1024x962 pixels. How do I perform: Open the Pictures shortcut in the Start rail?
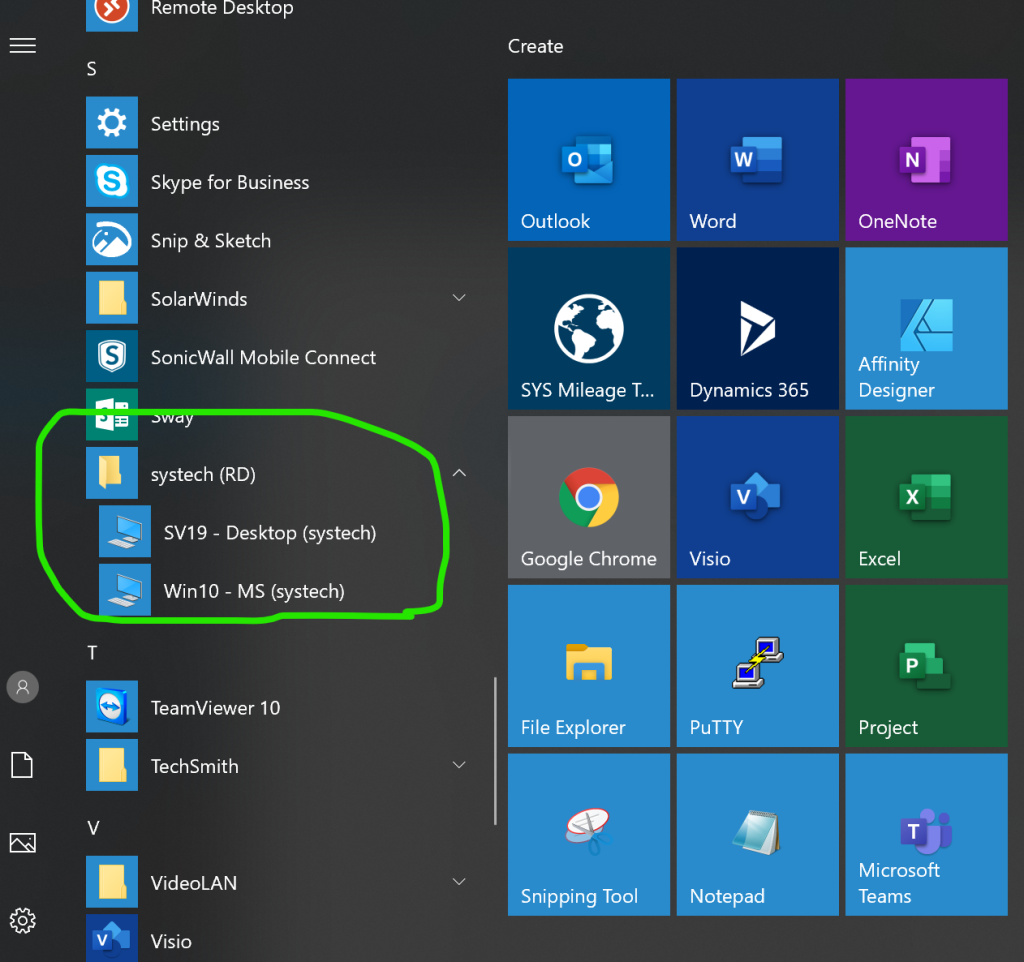[23, 843]
